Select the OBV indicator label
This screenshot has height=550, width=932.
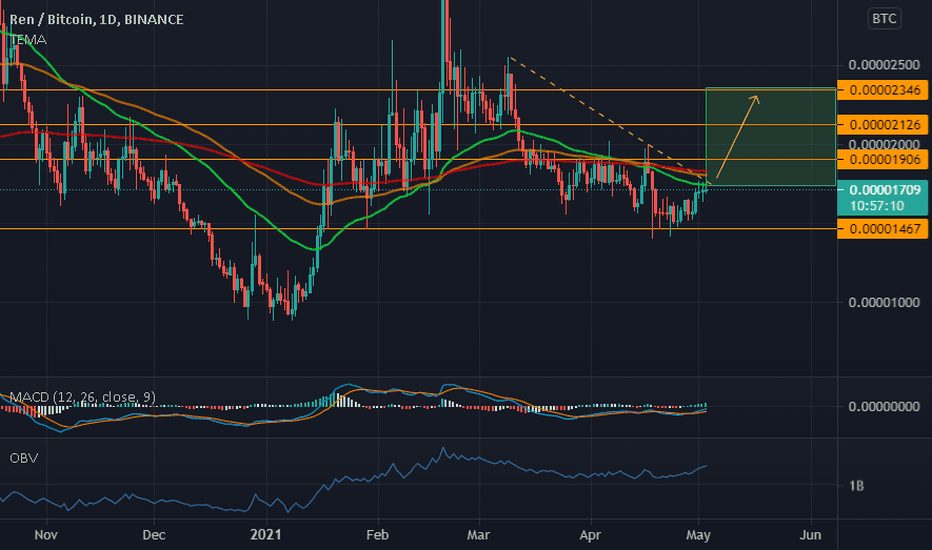coord(24,458)
